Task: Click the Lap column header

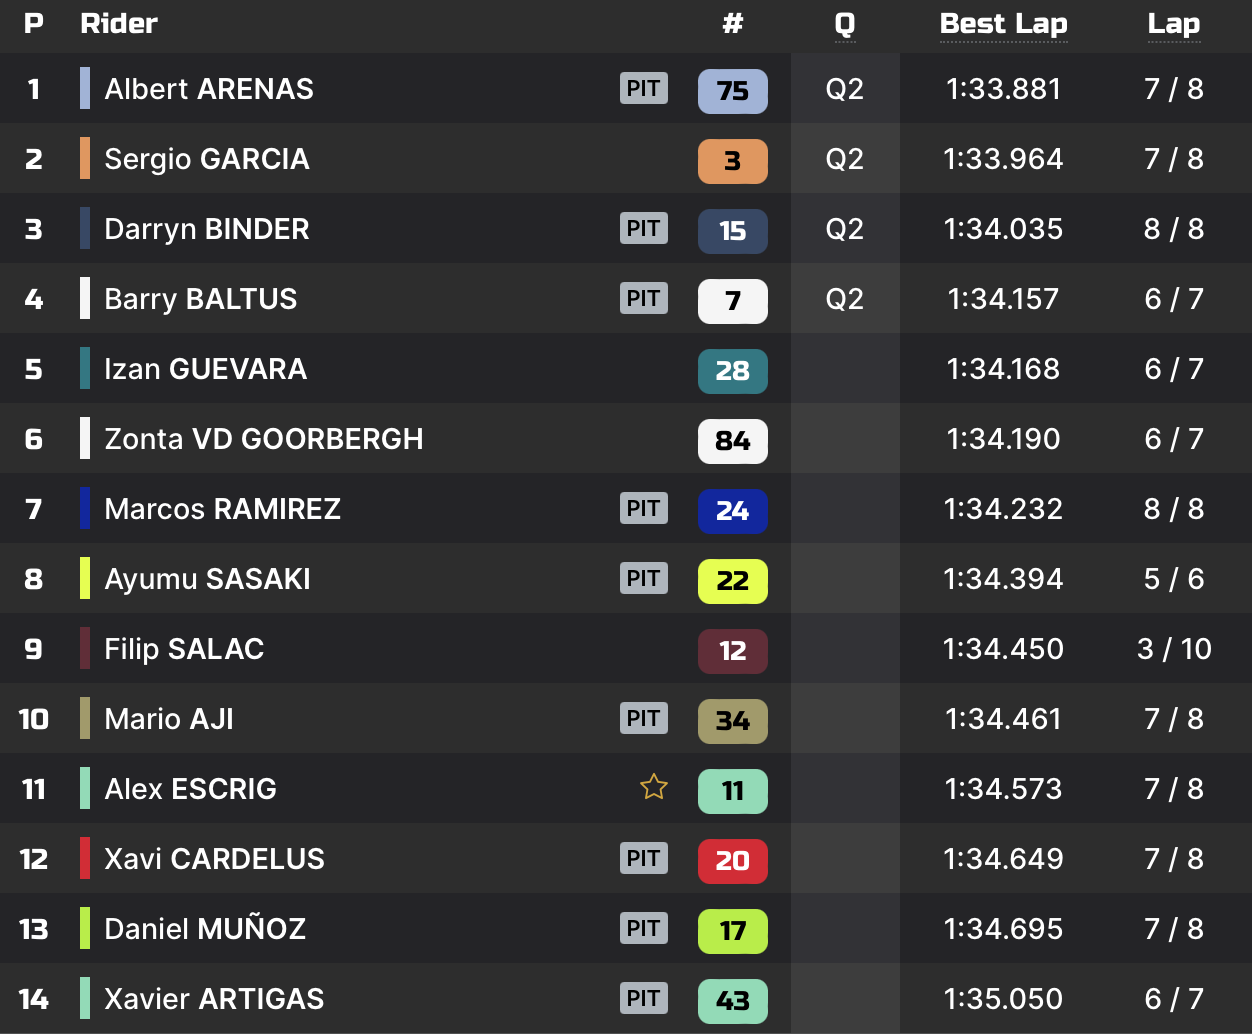Action: tap(1173, 24)
